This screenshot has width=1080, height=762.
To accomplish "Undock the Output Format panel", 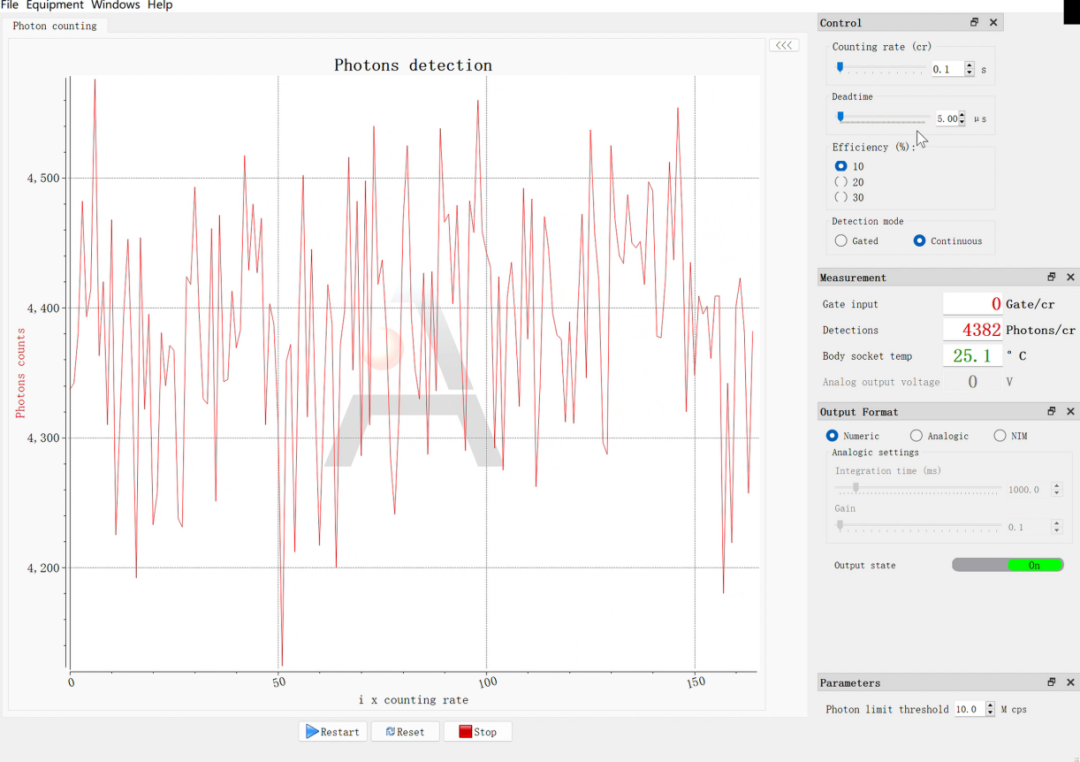I will (1051, 411).
